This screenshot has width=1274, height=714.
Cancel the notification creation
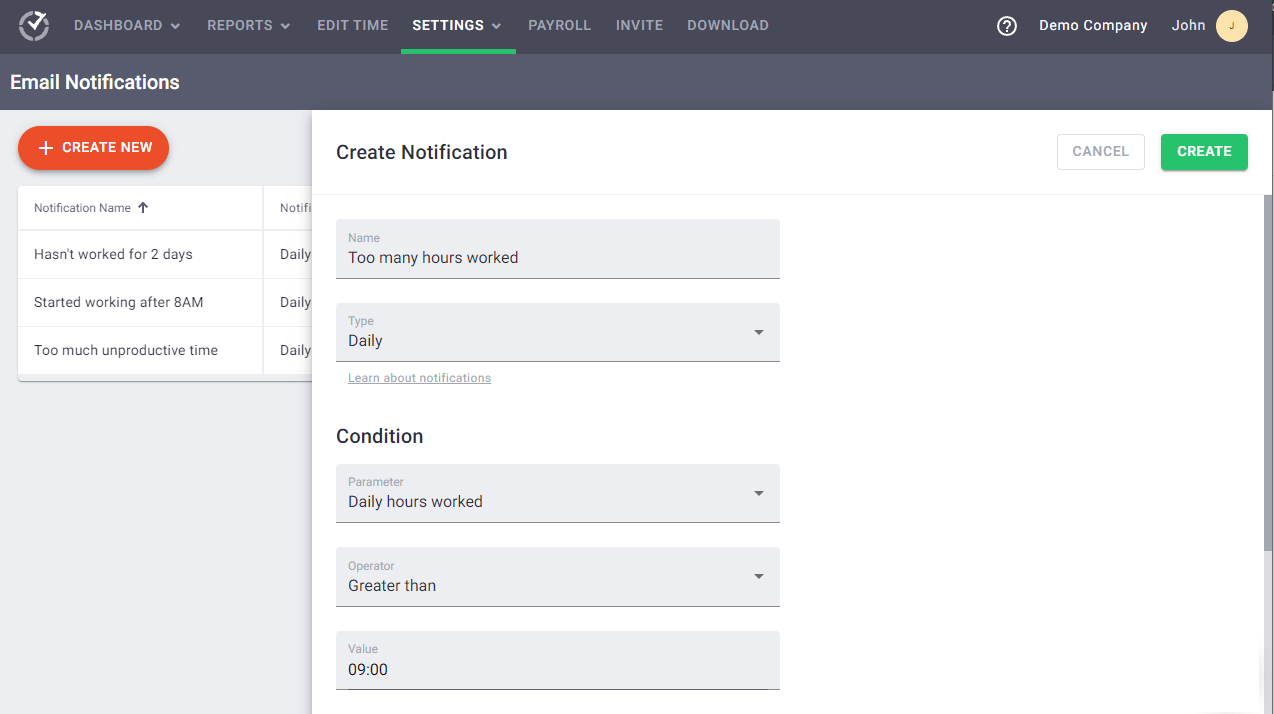1100,151
